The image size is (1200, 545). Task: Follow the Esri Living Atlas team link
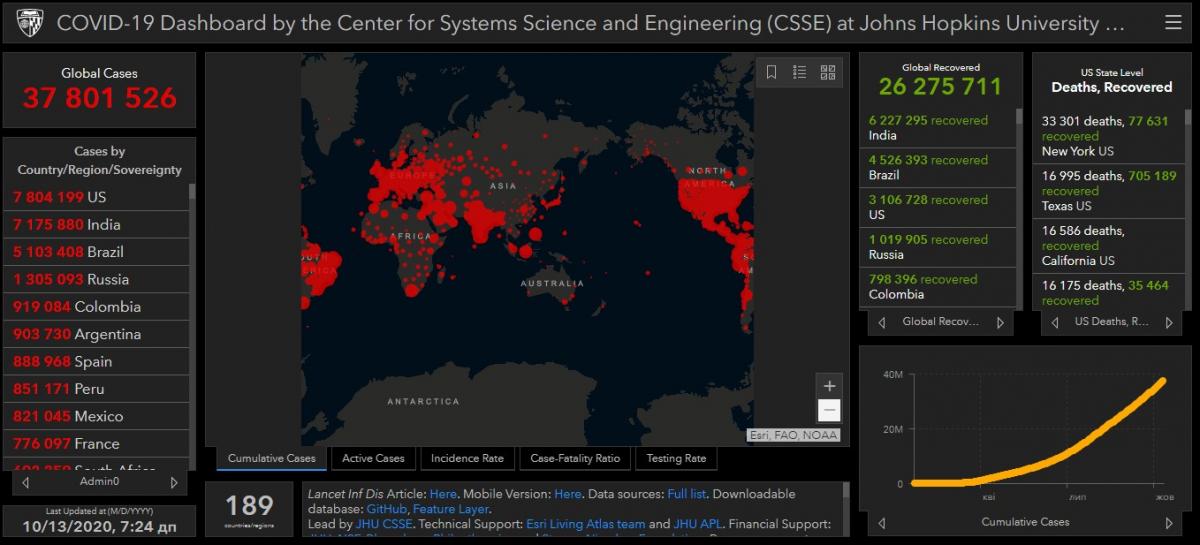click(584, 524)
